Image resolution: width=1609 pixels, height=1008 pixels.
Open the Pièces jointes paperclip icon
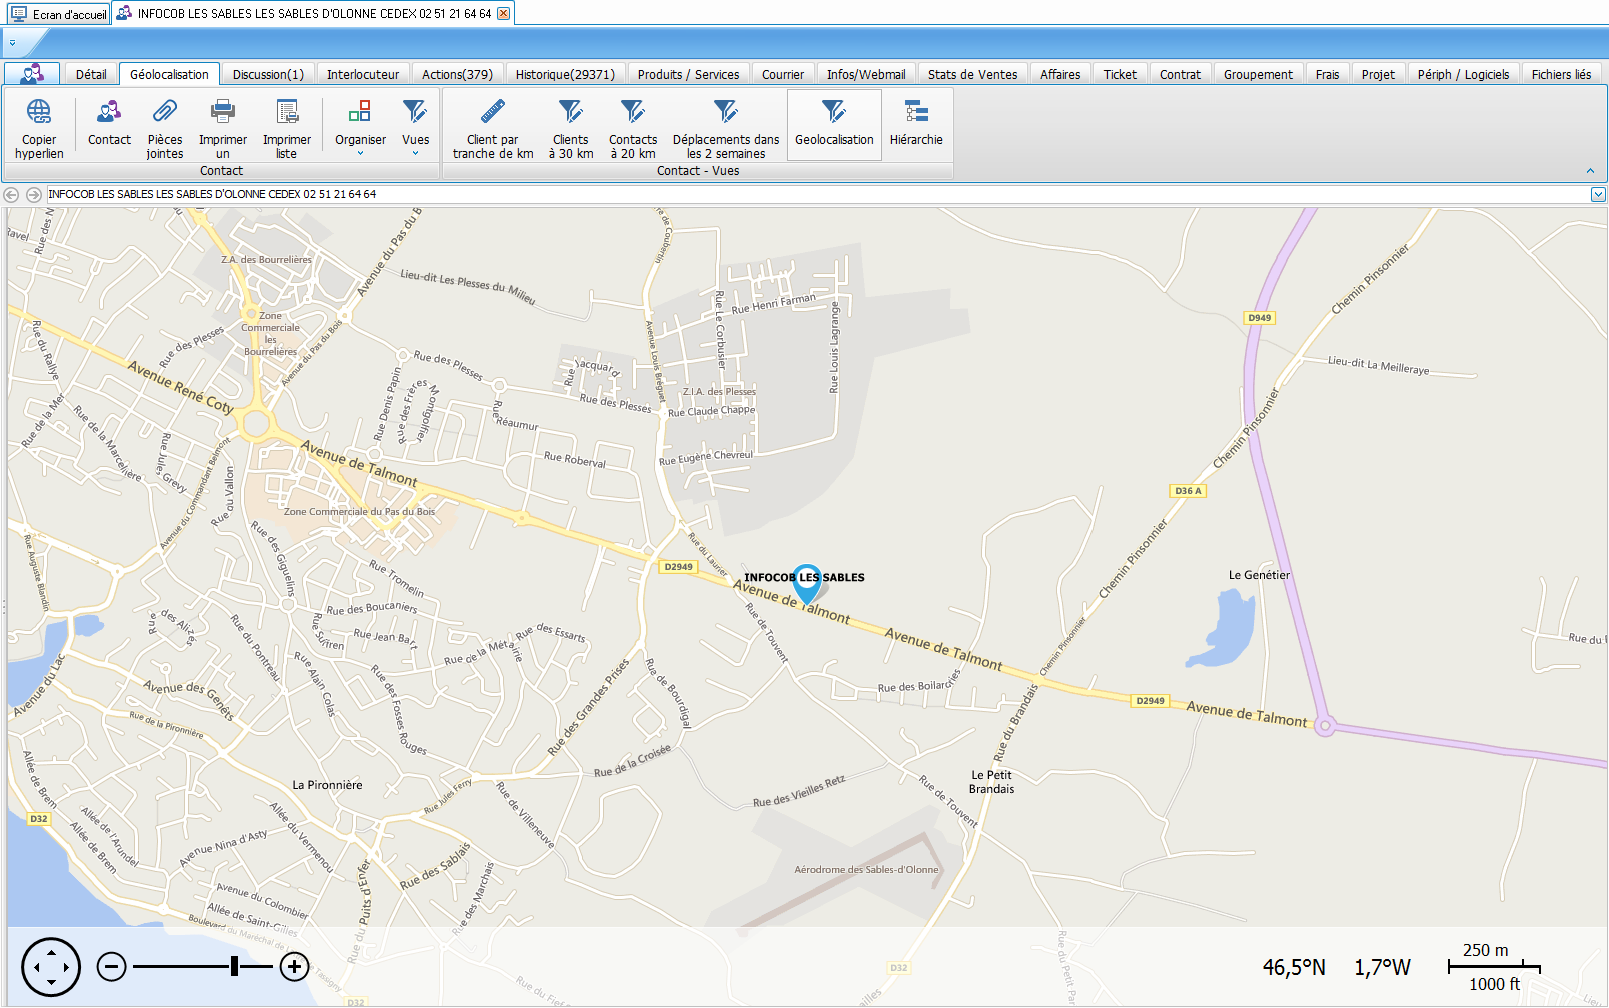(165, 111)
